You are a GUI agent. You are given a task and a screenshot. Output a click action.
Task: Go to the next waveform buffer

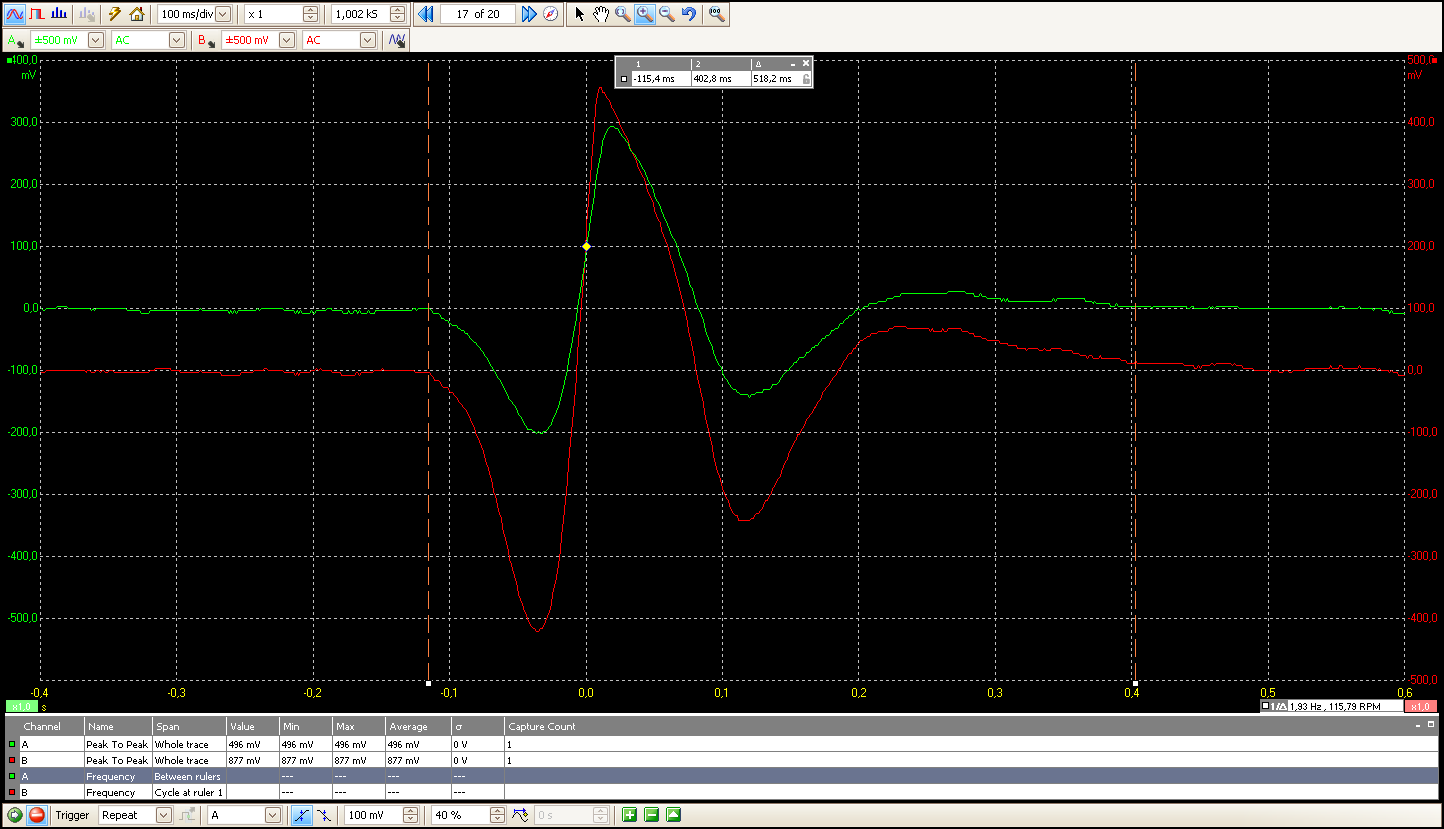[529, 14]
